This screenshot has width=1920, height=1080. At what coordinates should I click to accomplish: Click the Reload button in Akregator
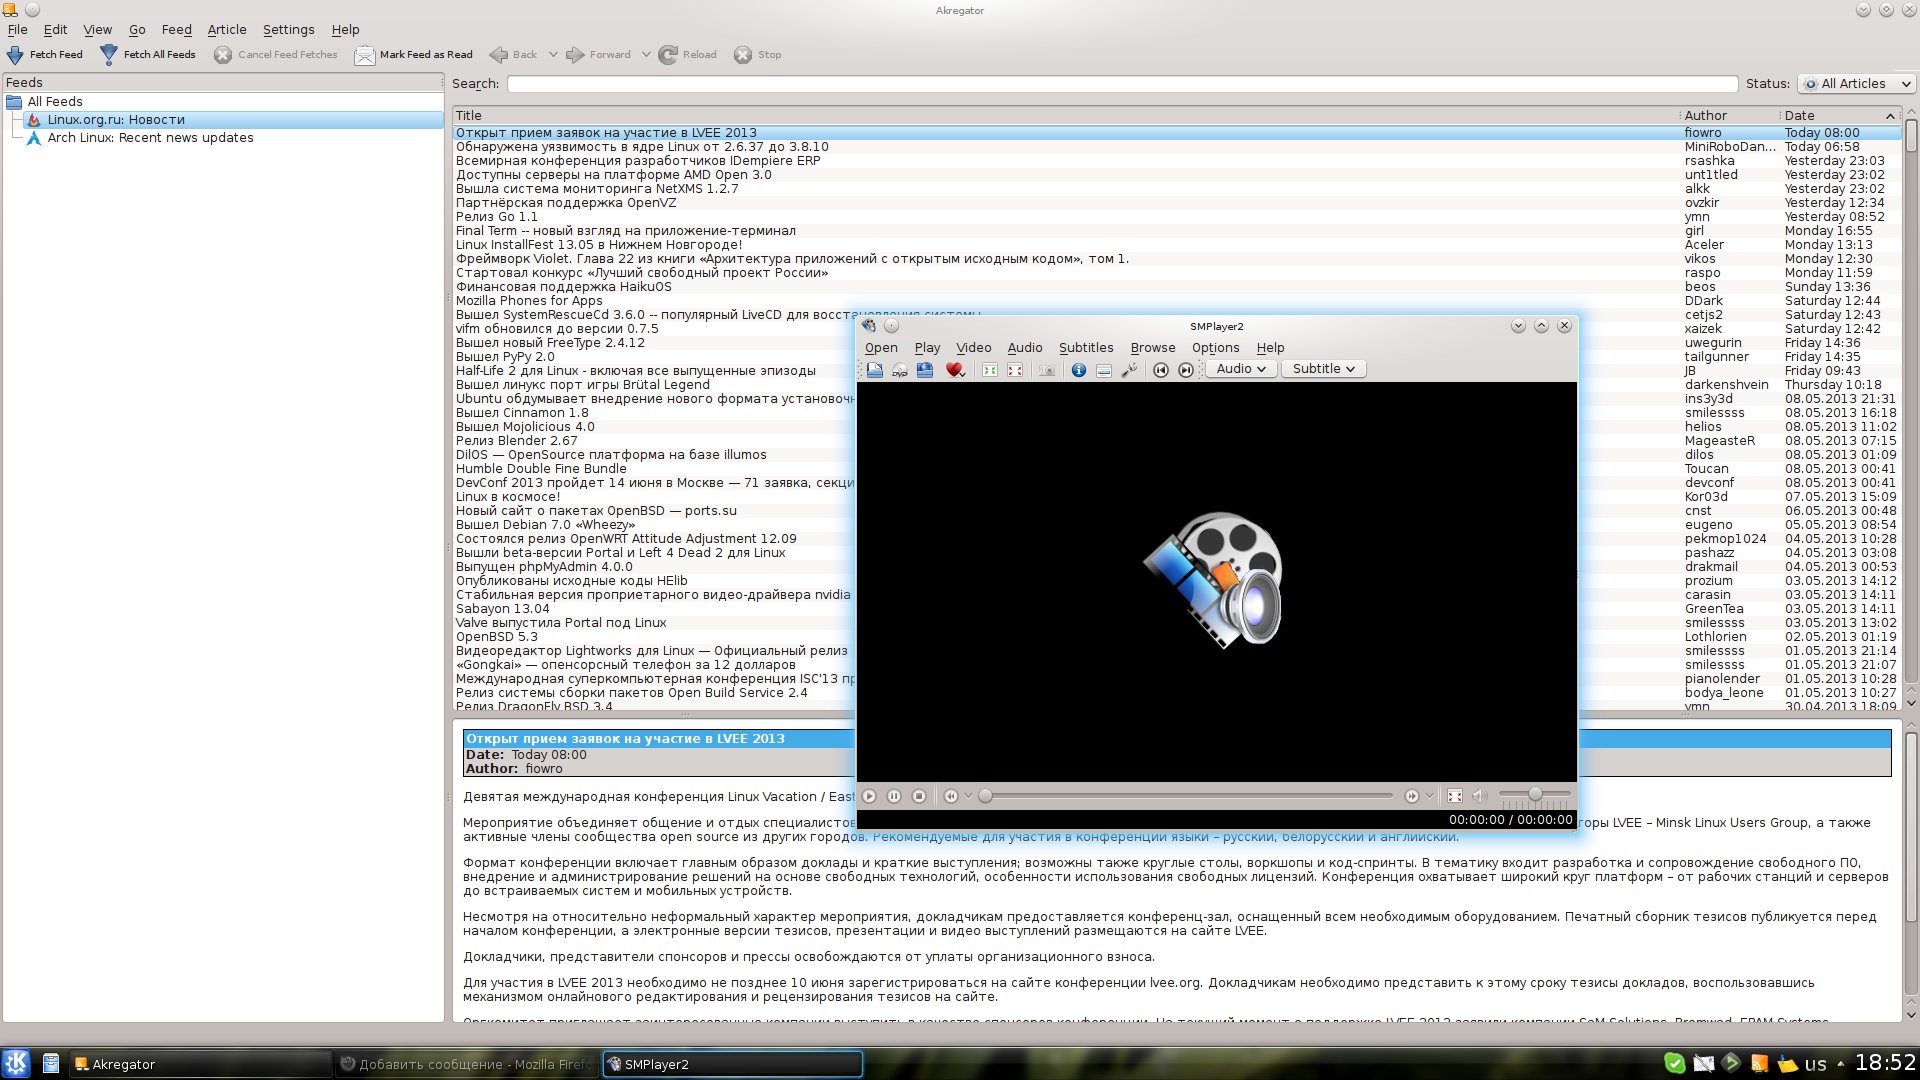point(688,55)
